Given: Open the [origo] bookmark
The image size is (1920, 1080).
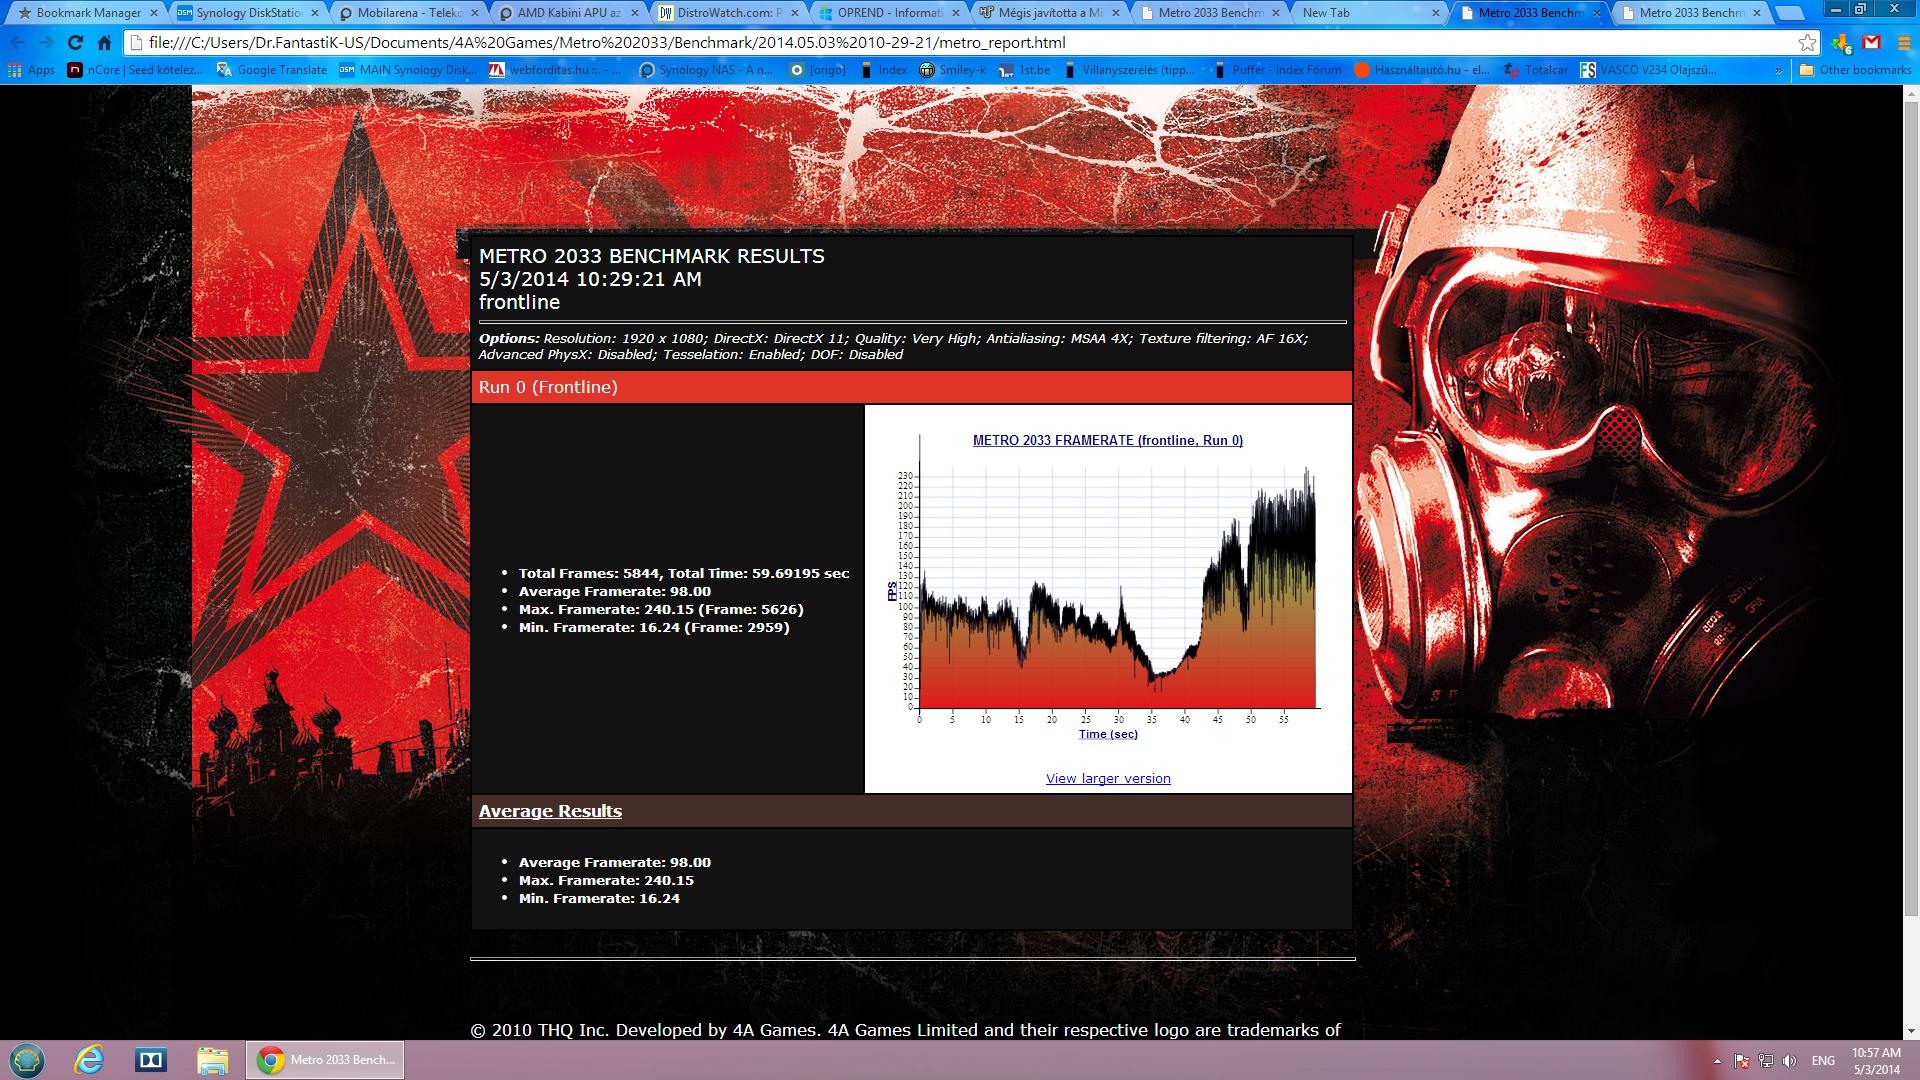Looking at the screenshot, I should coord(818,70).
